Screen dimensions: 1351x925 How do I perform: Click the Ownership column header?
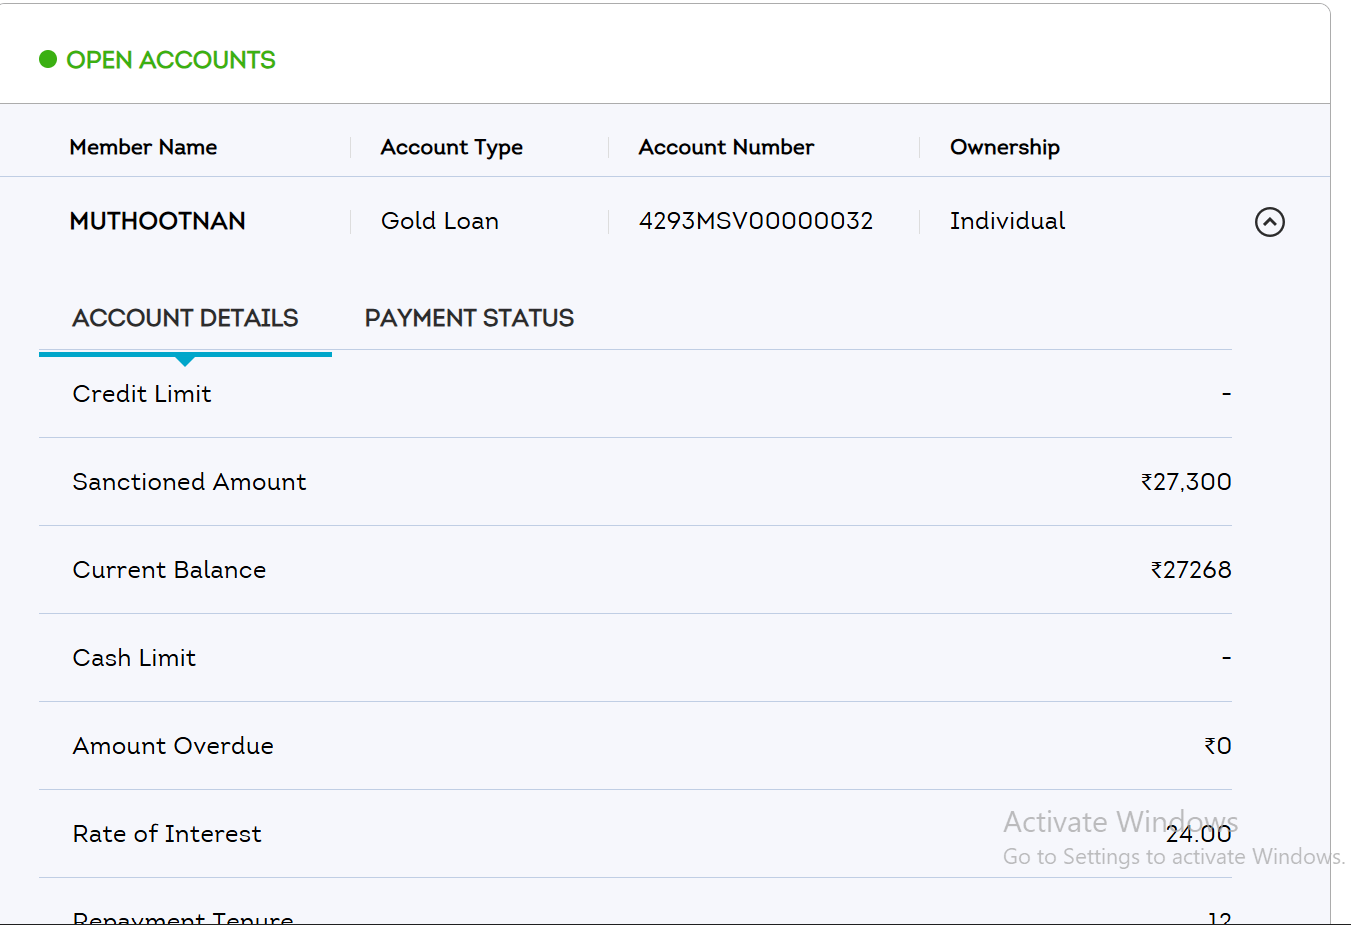point(1004,147)
